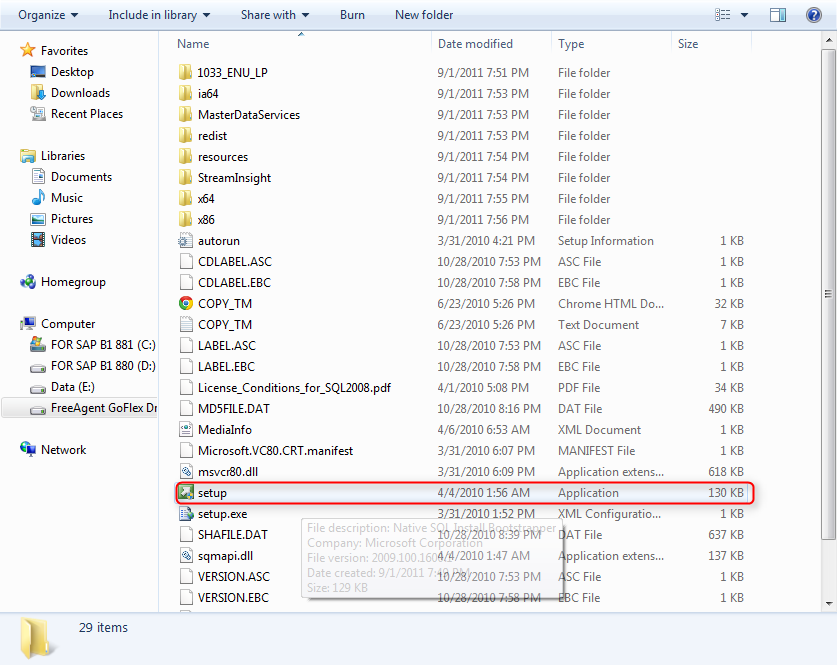This screenshot has height=665, width=837.
Task: Open FOR SAP B1 880 (D:) drive
Action: [103, 366]
